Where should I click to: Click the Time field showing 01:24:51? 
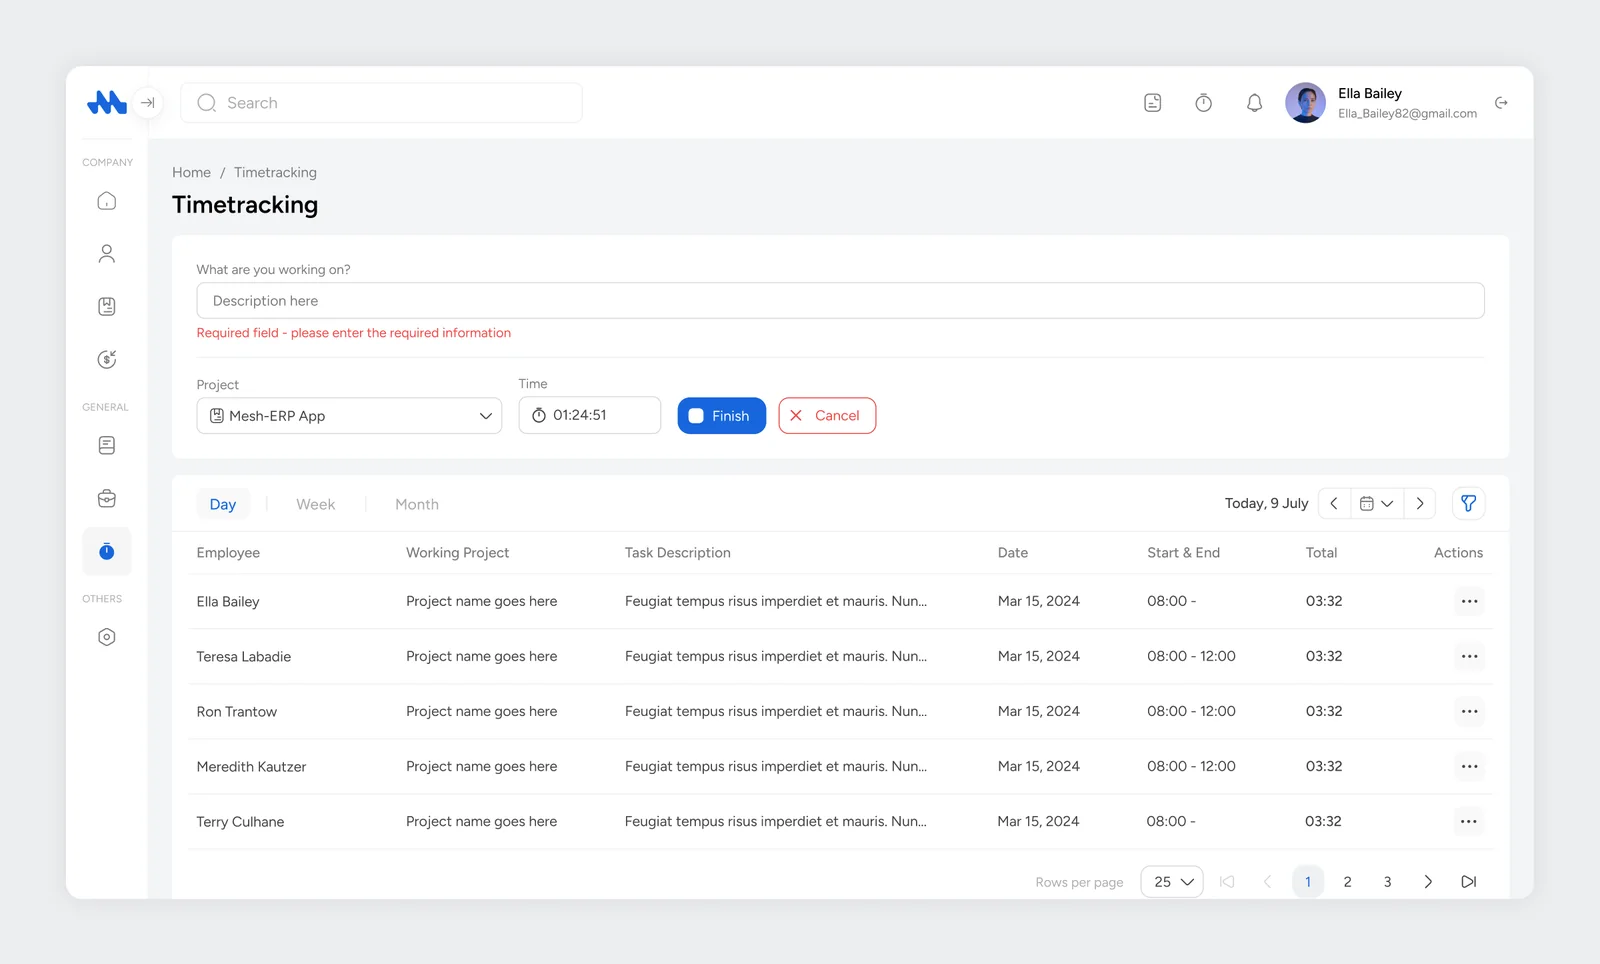coord(589,415)
